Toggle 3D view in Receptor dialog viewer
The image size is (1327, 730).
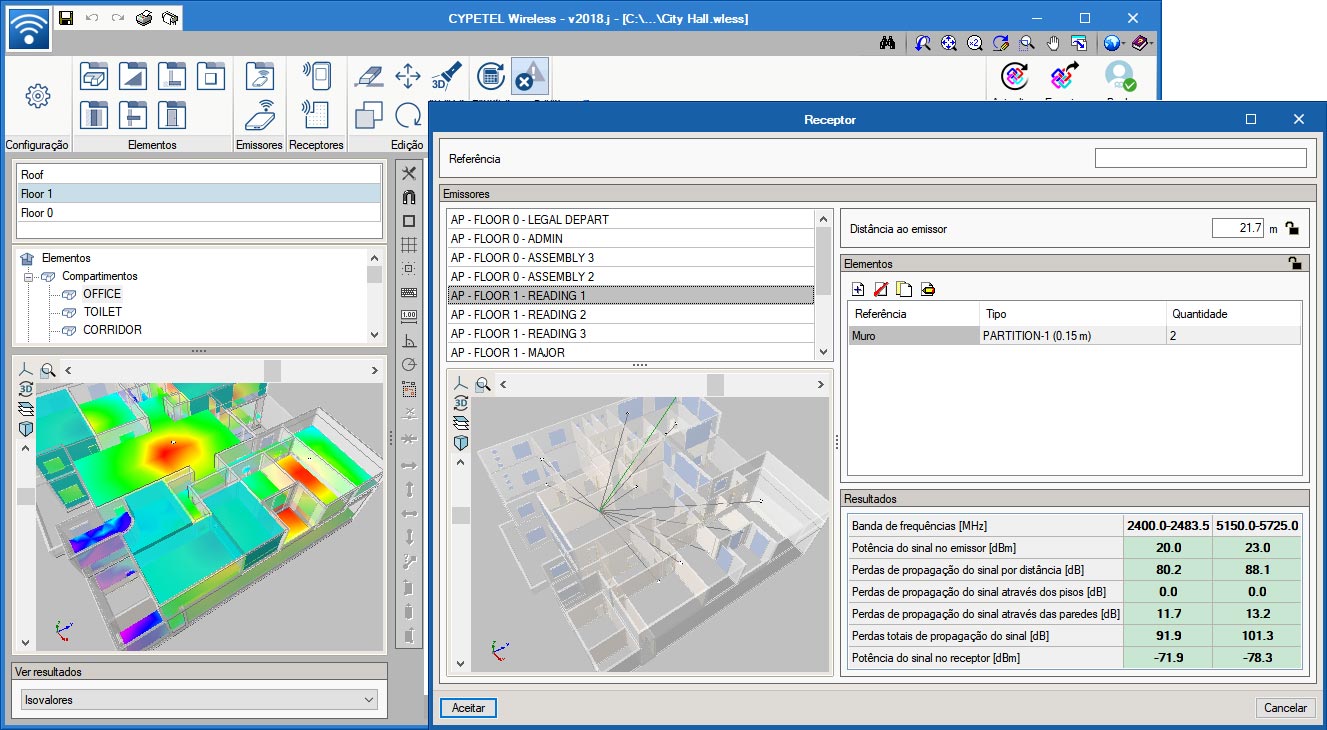click(461, 403)
